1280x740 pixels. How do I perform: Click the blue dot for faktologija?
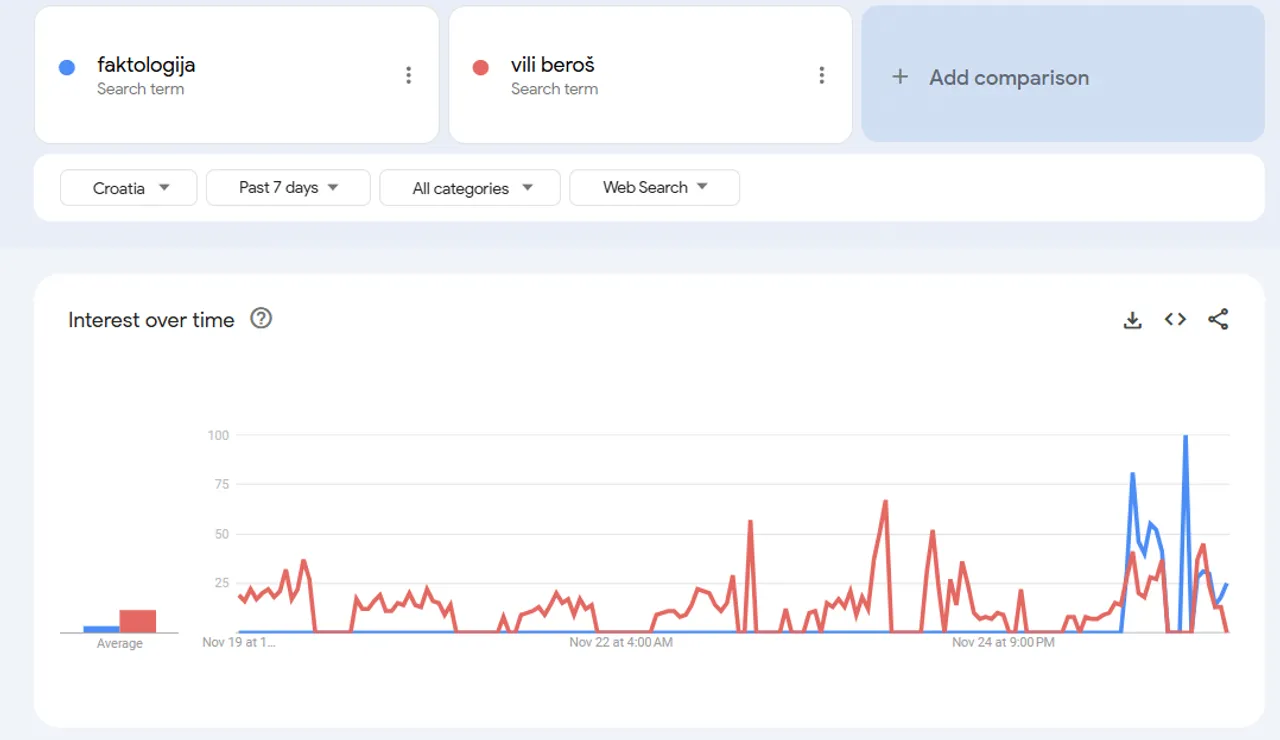pos(67,67)
